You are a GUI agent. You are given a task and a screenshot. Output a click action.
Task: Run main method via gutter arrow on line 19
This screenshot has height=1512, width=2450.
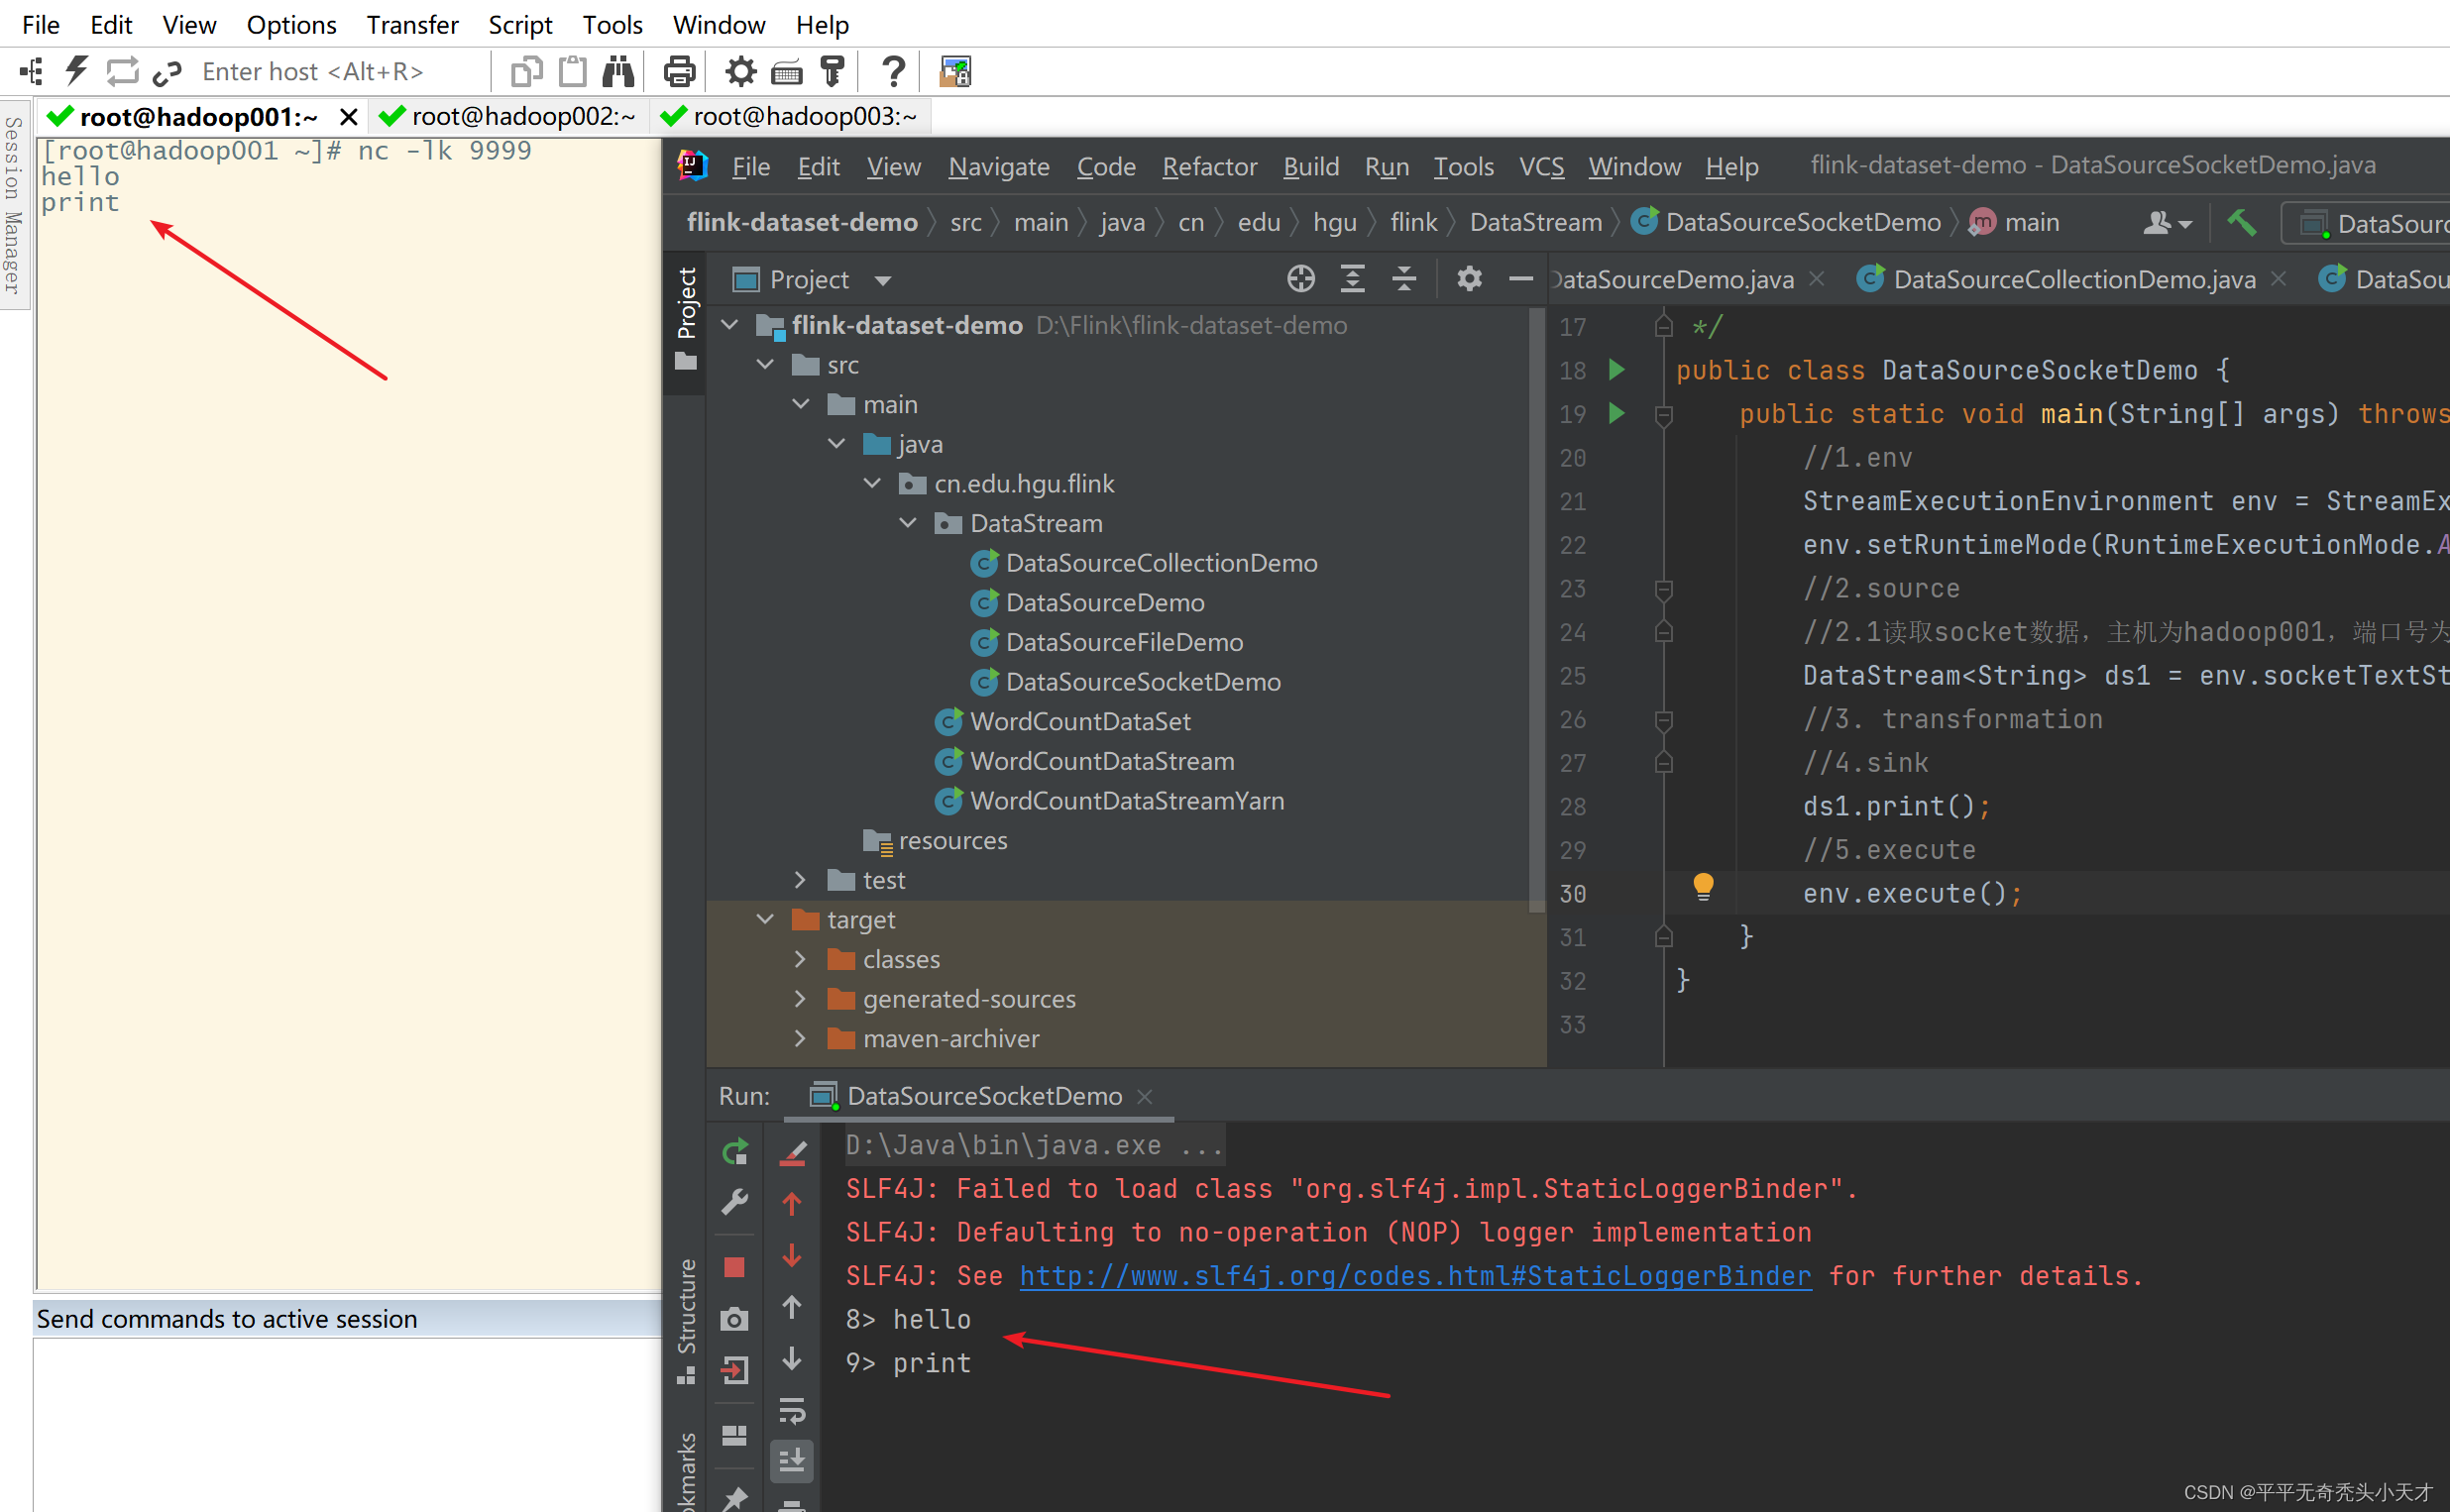coord(1617,413)
